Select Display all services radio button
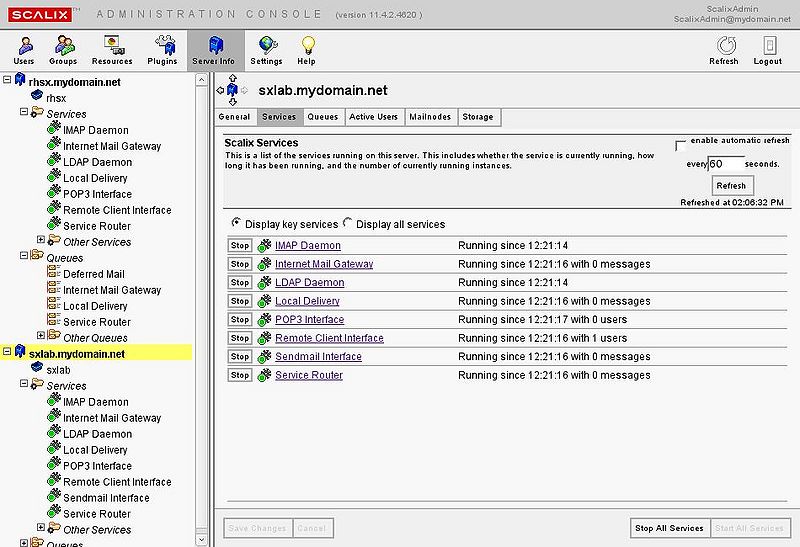The width and height of the screenshot is (800, 547). (348, 223)
